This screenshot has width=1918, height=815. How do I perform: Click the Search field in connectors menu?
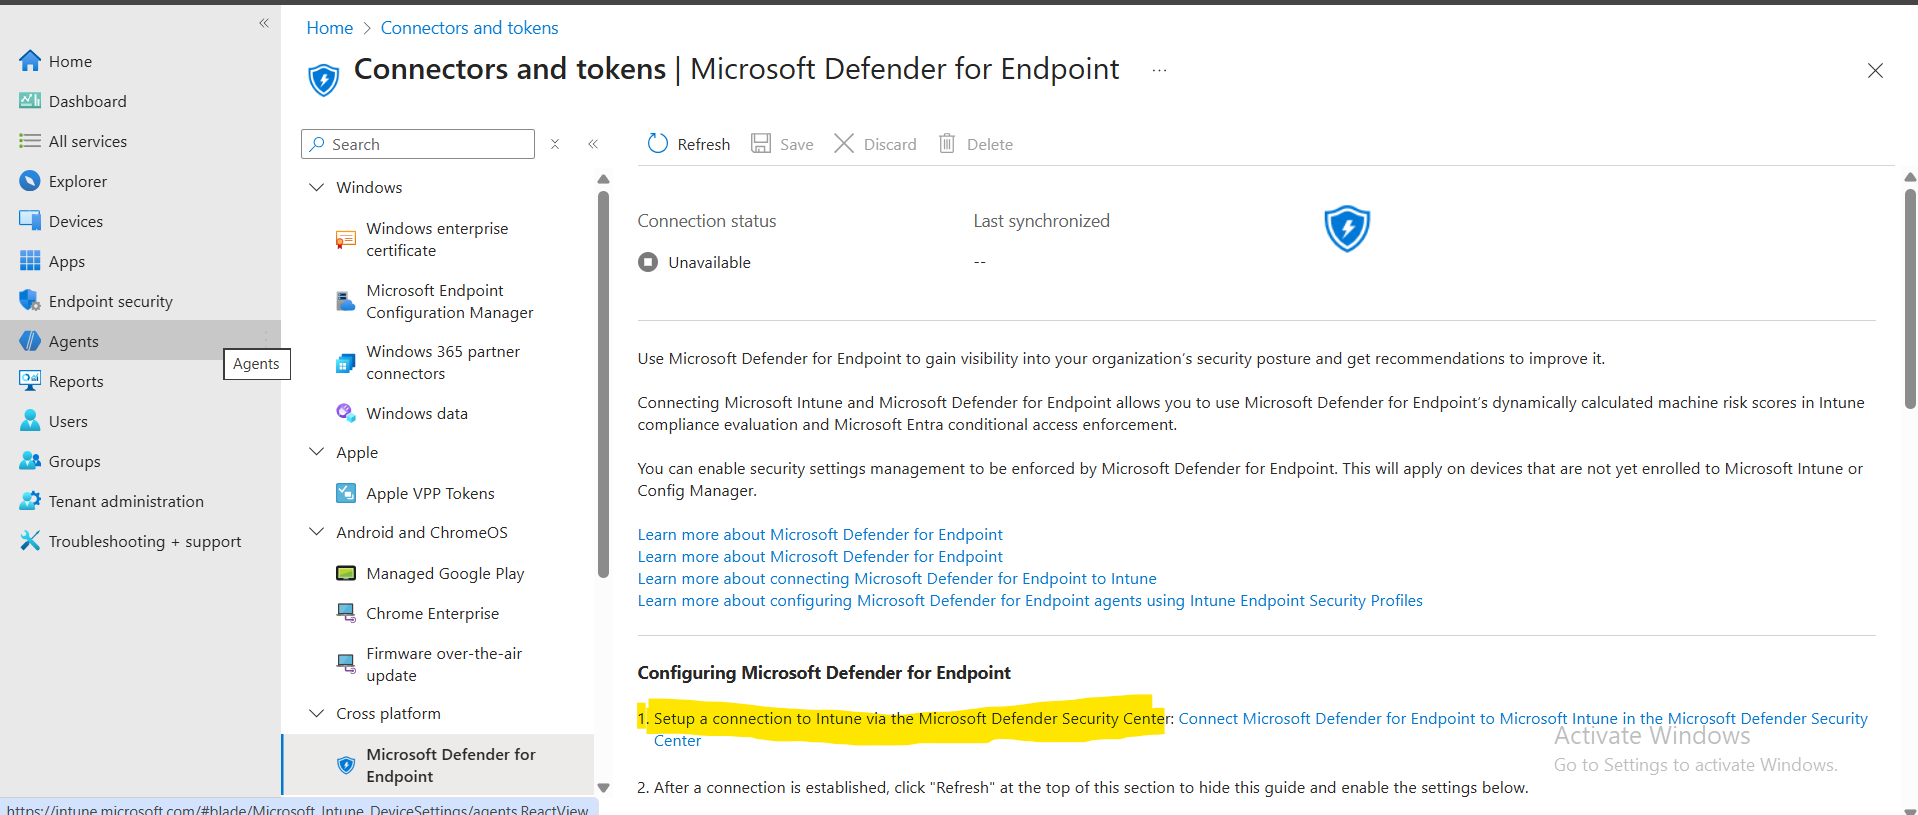(418, 144)
